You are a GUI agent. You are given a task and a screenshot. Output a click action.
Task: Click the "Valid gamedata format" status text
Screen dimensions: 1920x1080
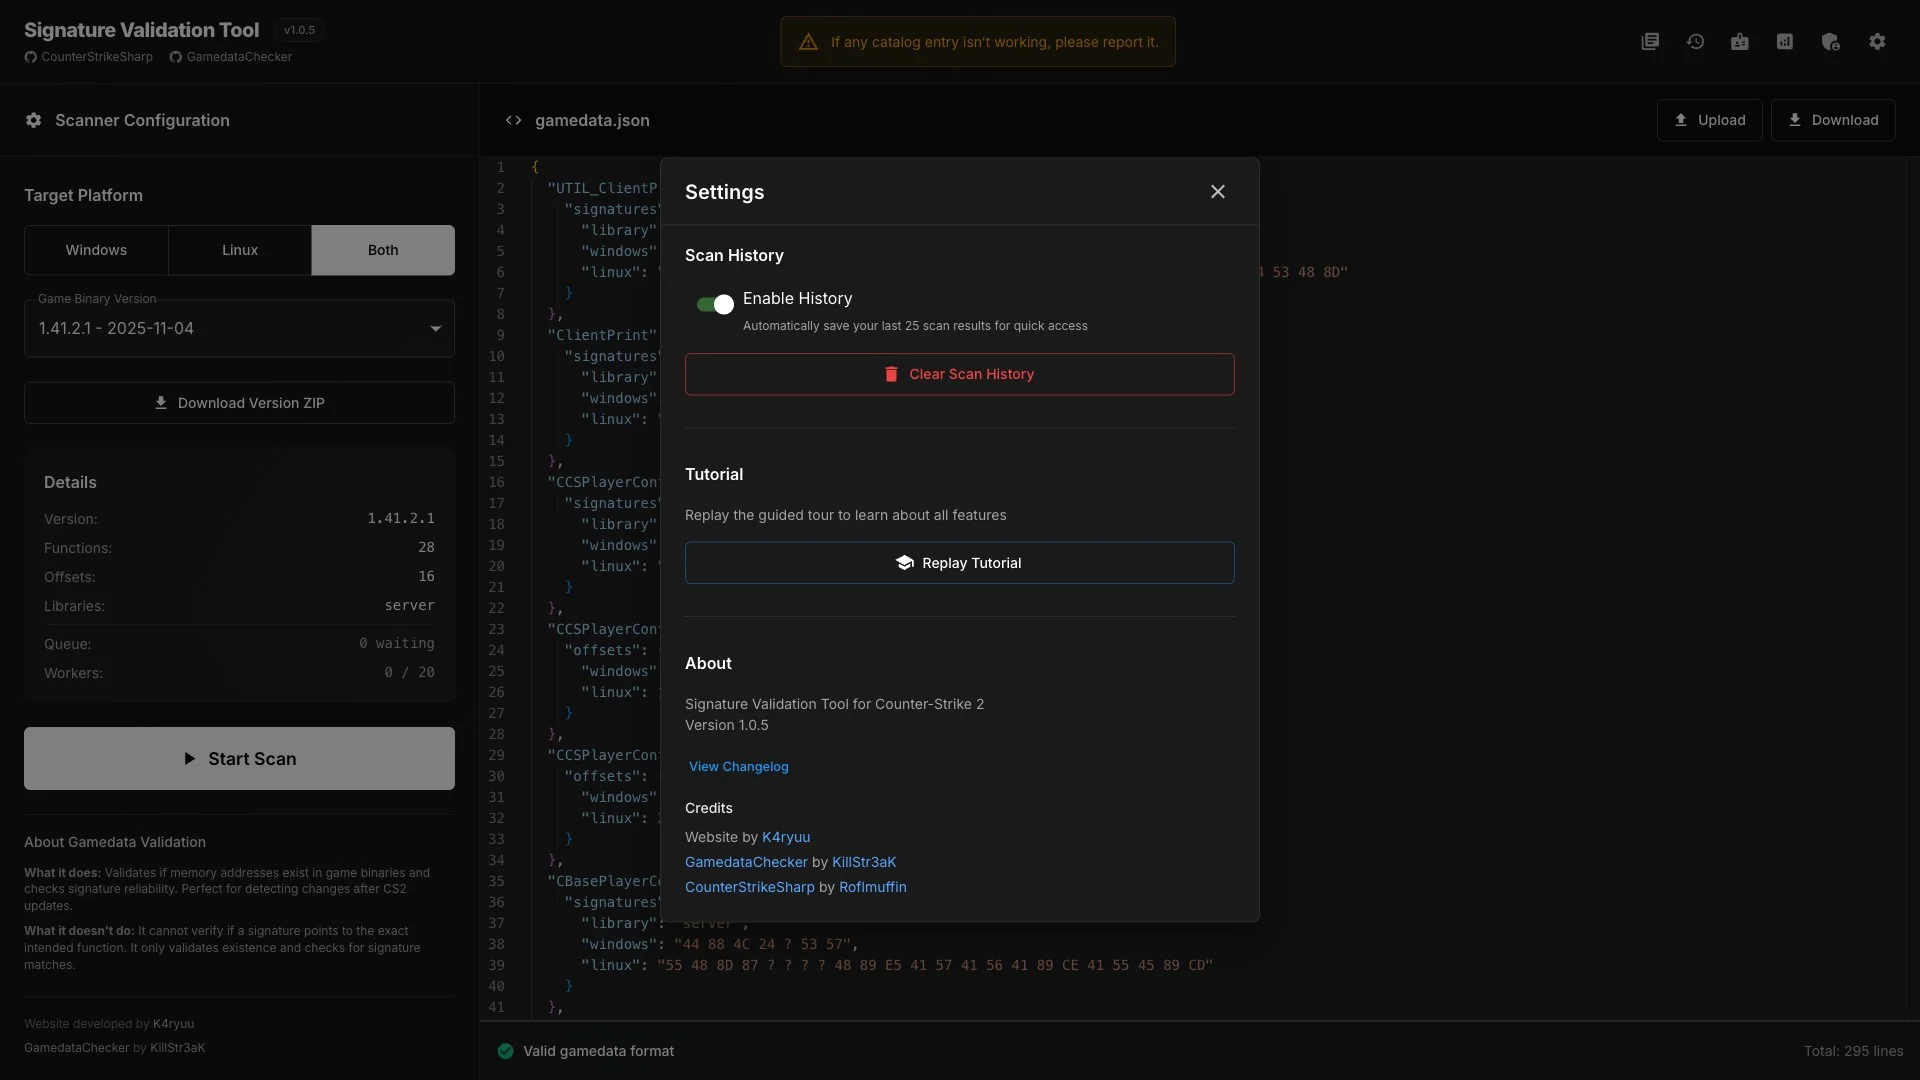click(x=598, y=1051)
